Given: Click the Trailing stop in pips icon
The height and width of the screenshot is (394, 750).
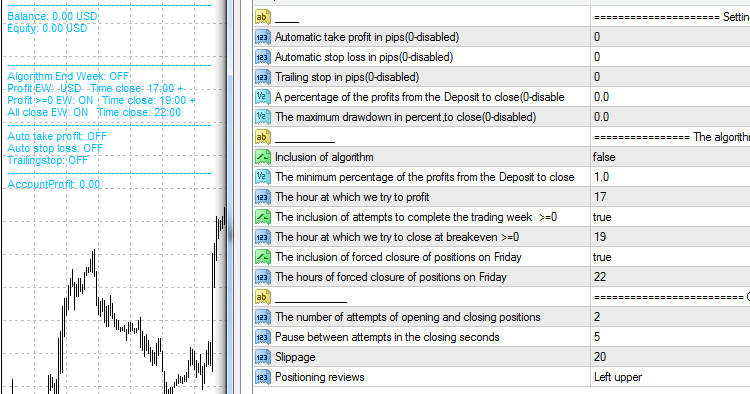Looking at the screenshot, I should tap(263, 77).
